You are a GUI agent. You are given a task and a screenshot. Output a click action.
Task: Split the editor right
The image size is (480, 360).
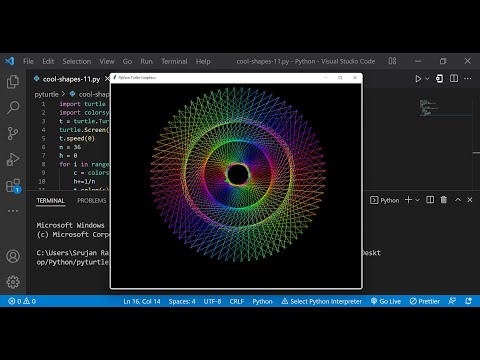tap(454, 79)
